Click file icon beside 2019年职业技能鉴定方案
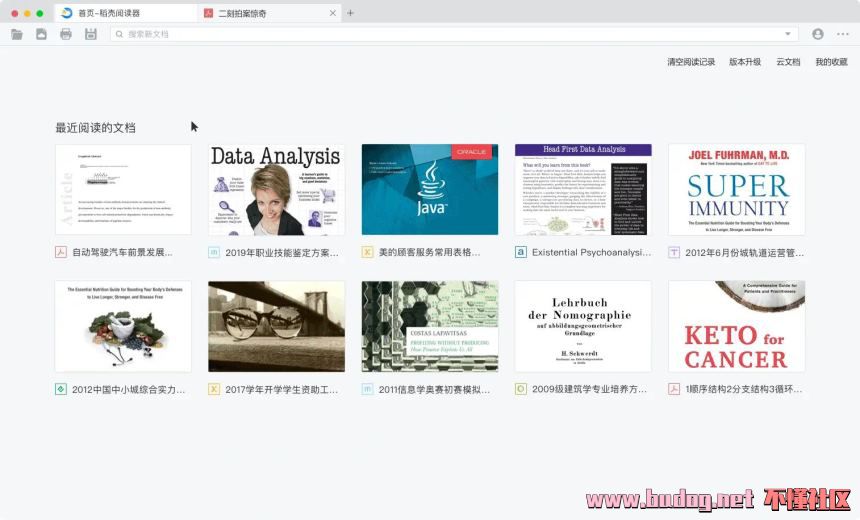 coord(214,252)
